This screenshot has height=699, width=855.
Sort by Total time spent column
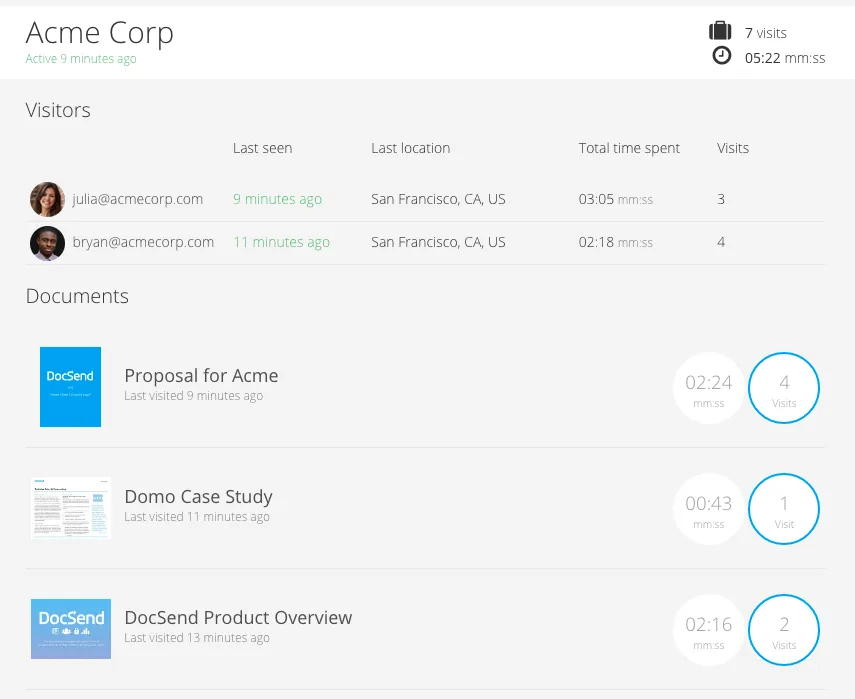(x=629, y=148)
